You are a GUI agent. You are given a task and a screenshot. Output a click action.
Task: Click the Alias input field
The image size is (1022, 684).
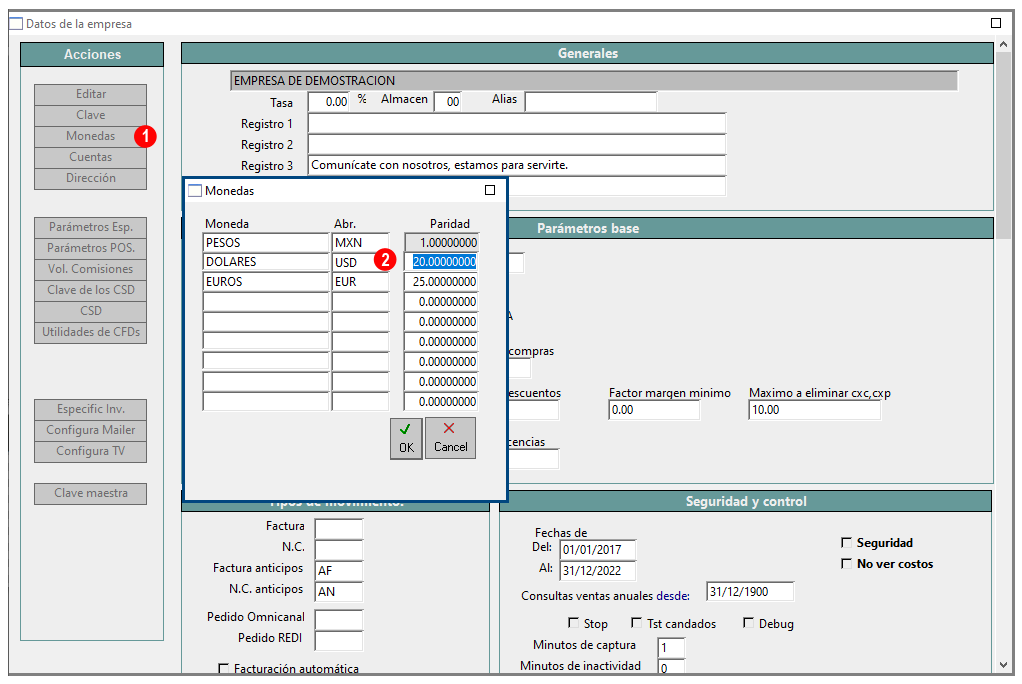[591, 102]
